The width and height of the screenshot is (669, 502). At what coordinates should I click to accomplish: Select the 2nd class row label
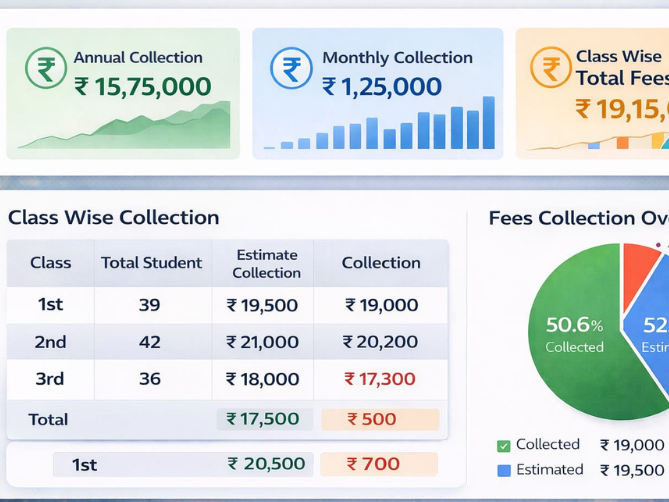click(x=50, y=342)
